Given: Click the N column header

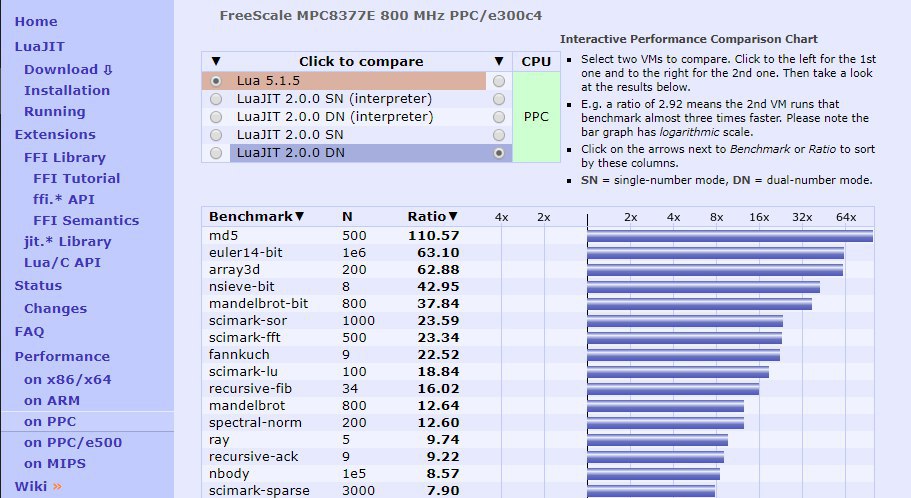Looking at the screenshot, I should point(347,217).
